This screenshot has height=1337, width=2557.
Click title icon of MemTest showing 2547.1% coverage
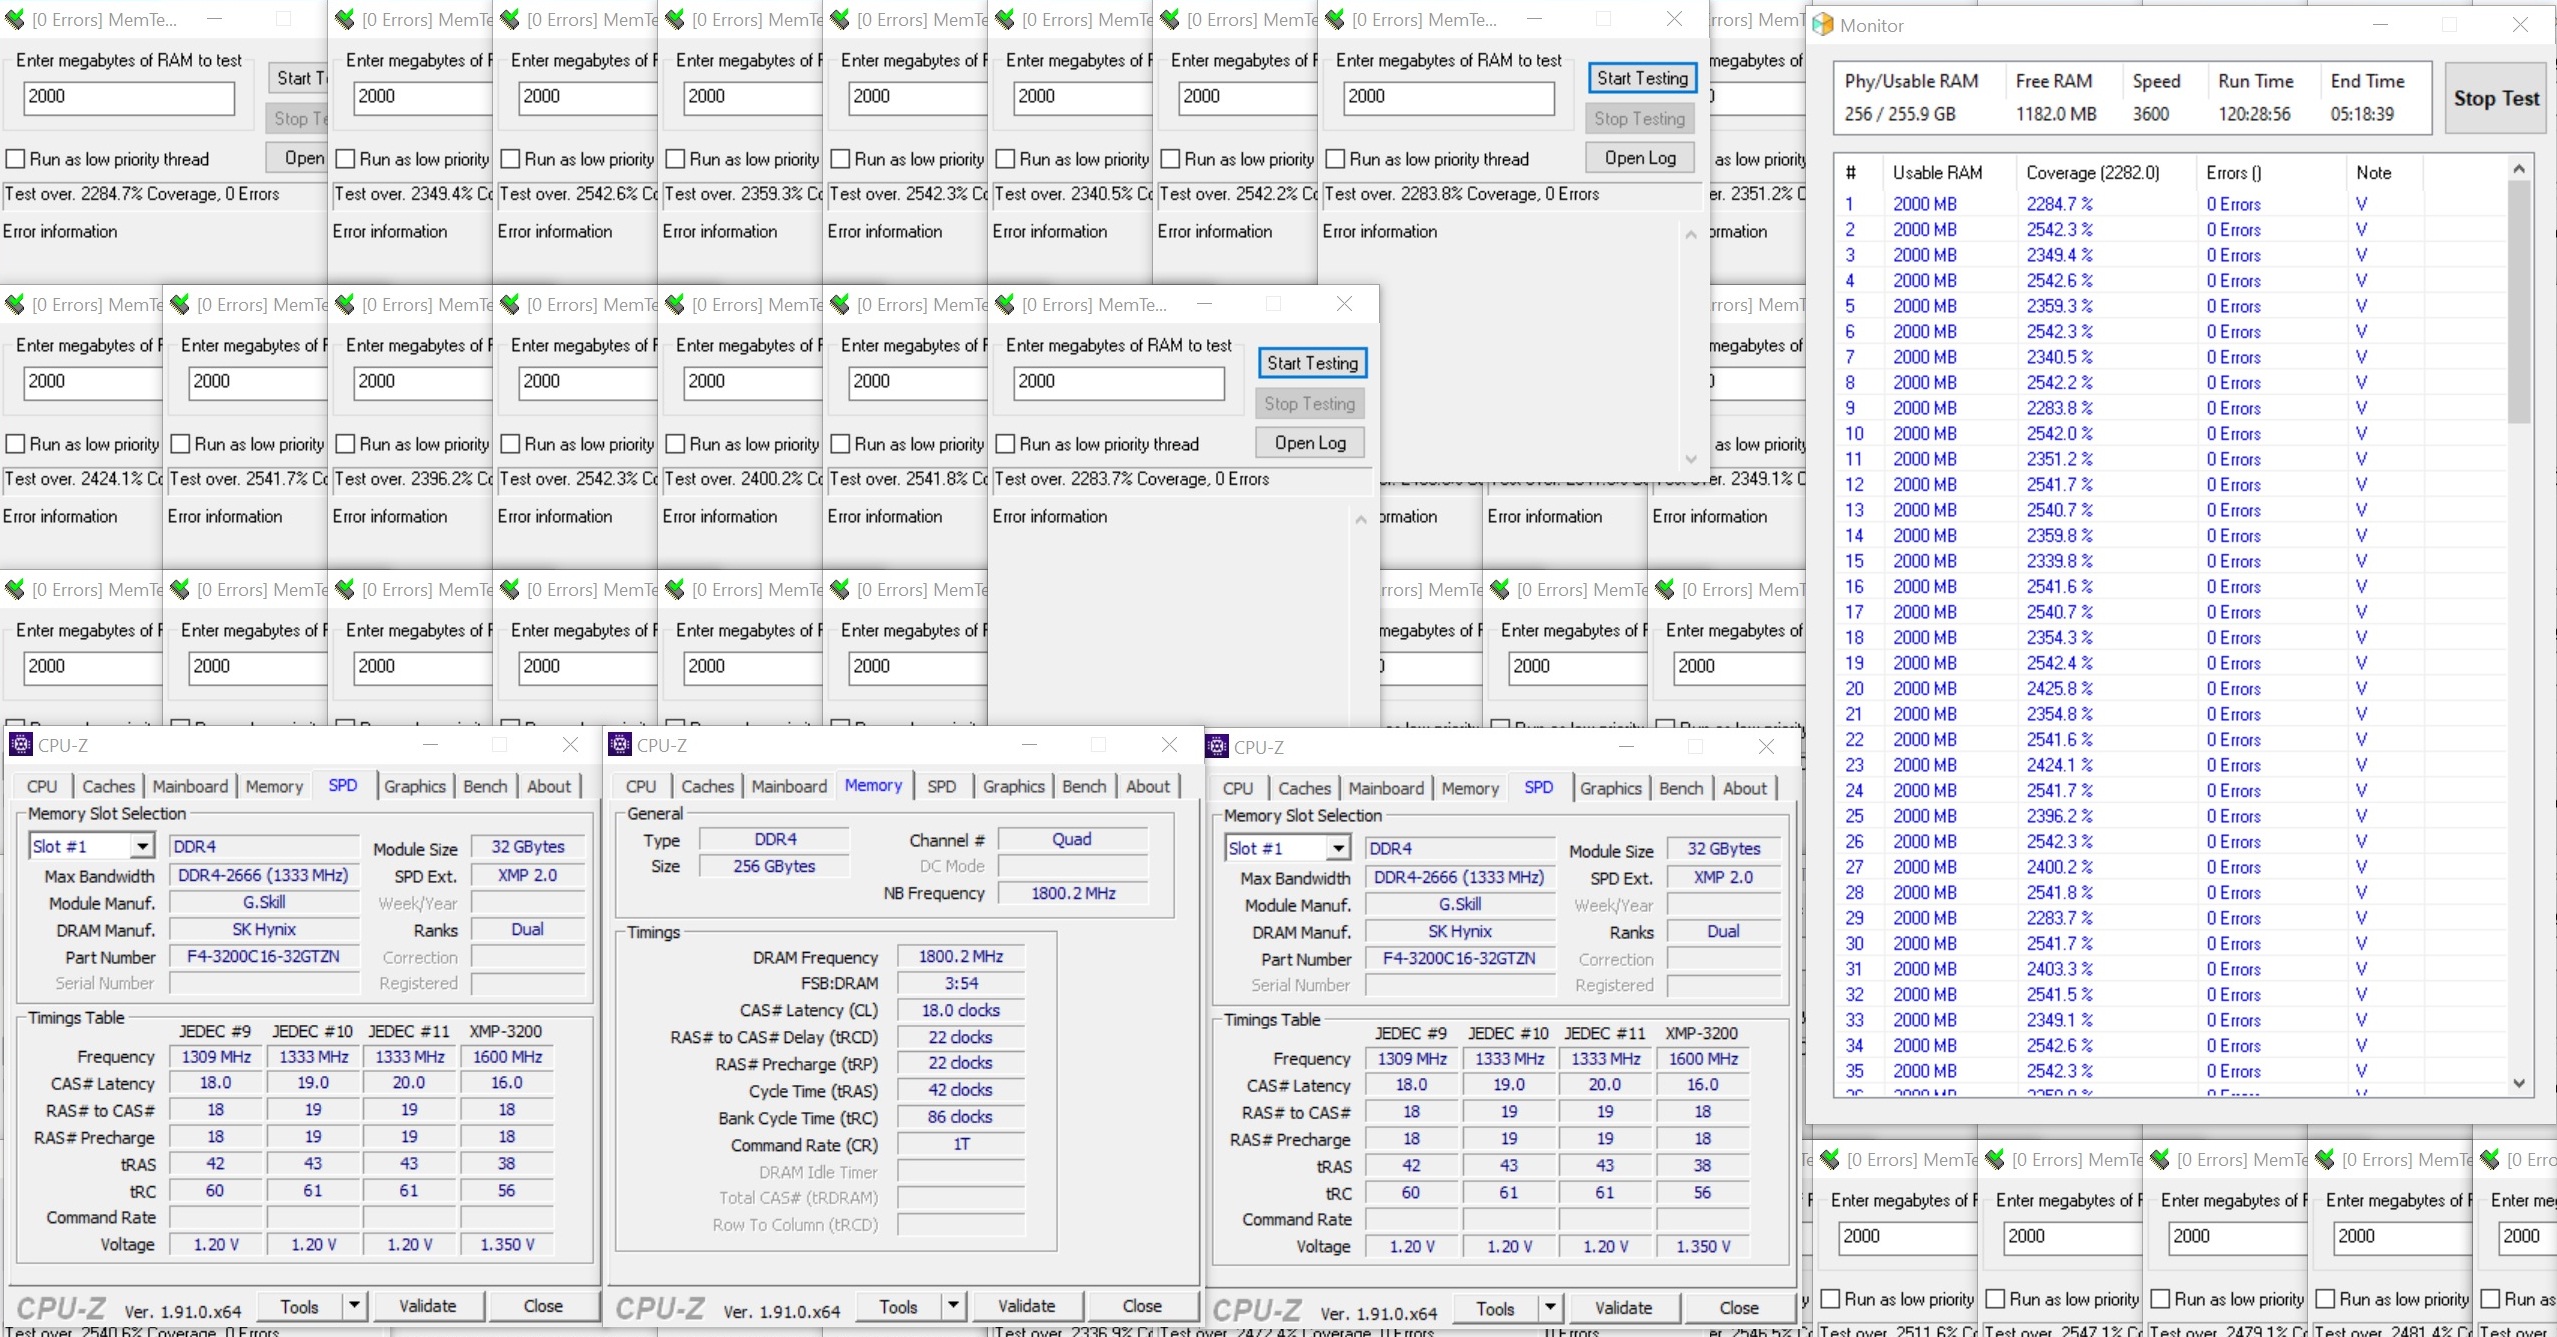(x=1995, y=1159)
